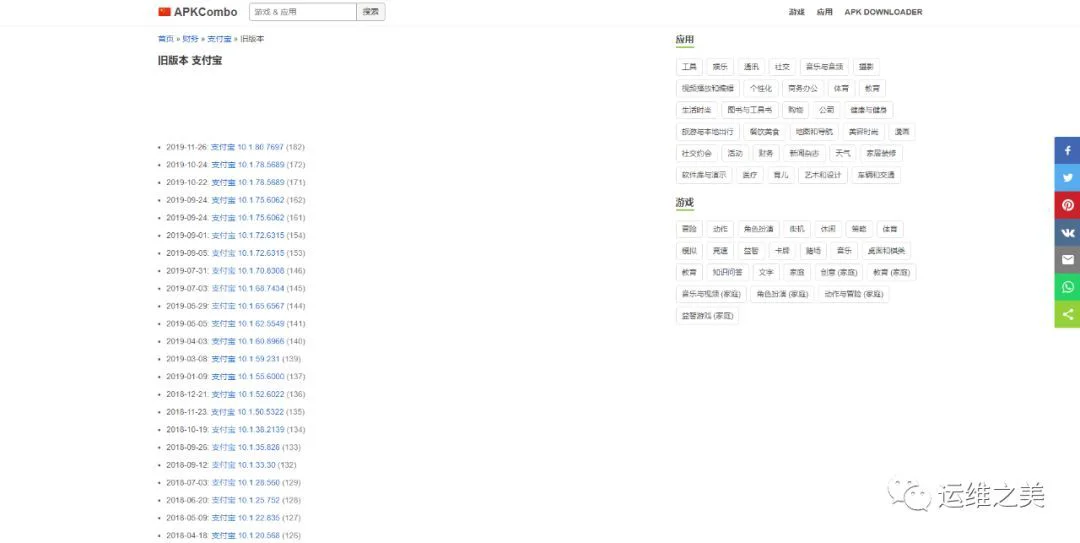
Task: Send the page via email icon
Action: tap(1067, 260)
